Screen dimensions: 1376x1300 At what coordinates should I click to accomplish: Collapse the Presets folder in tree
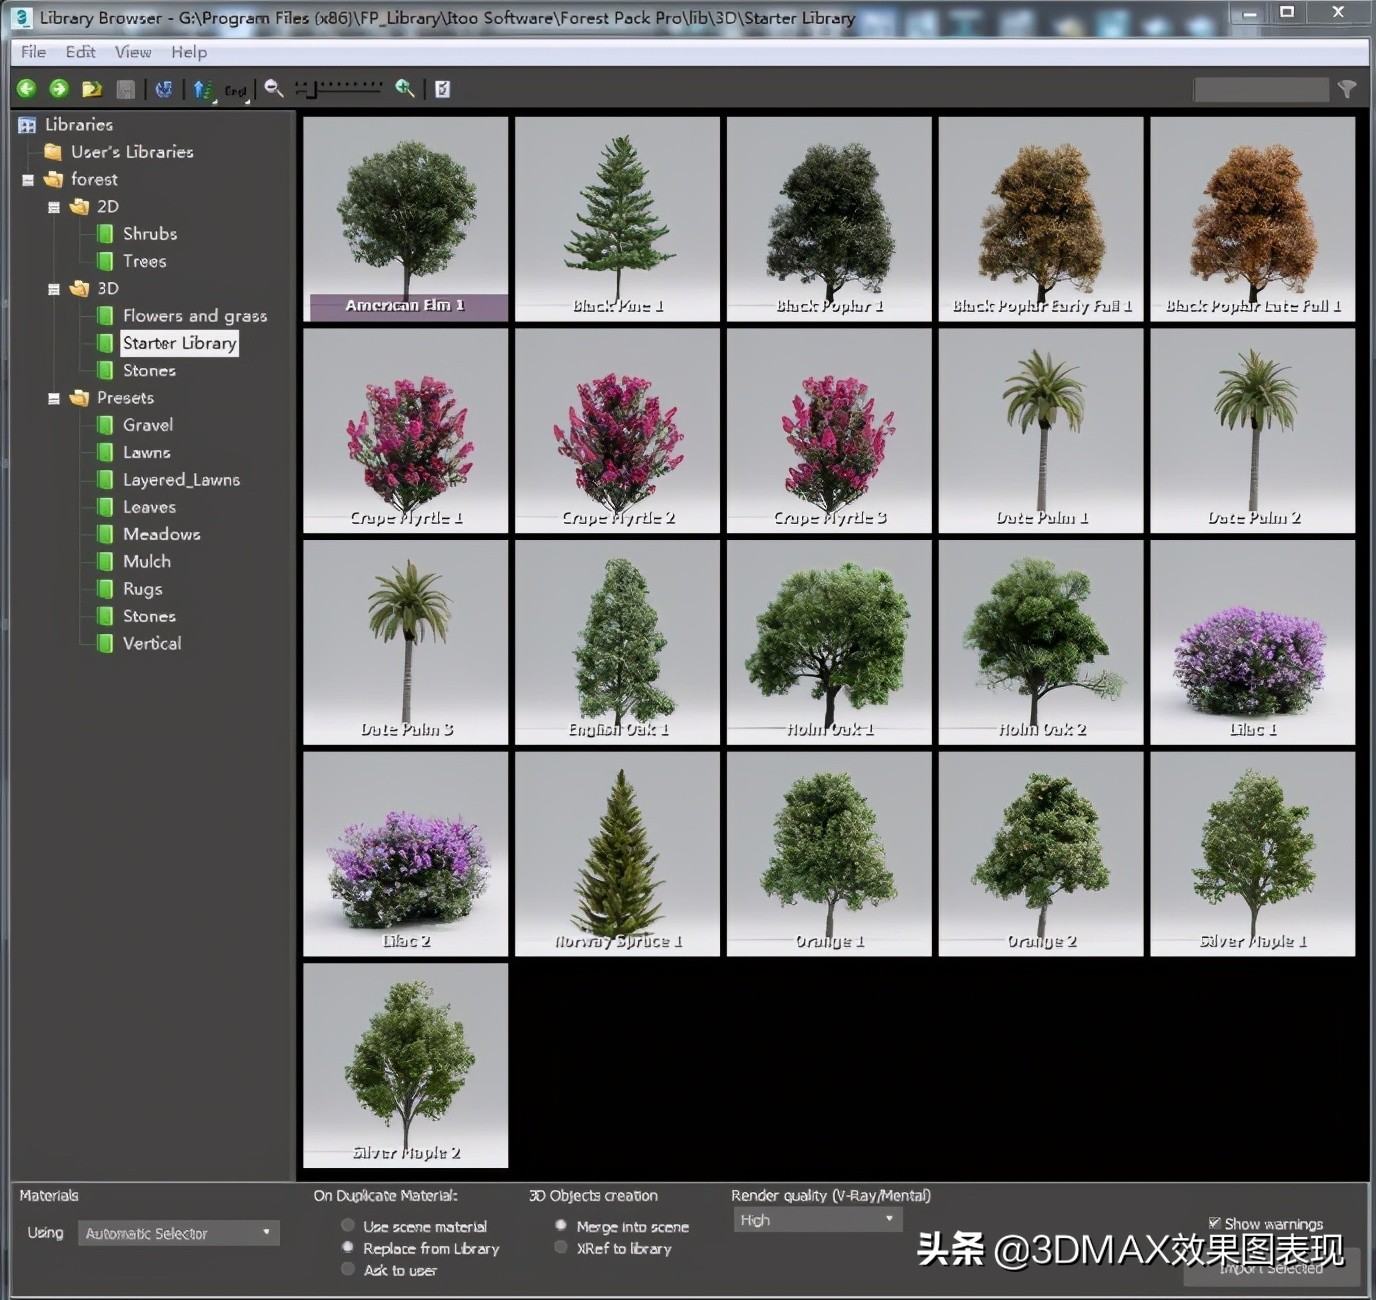[54, 398]
